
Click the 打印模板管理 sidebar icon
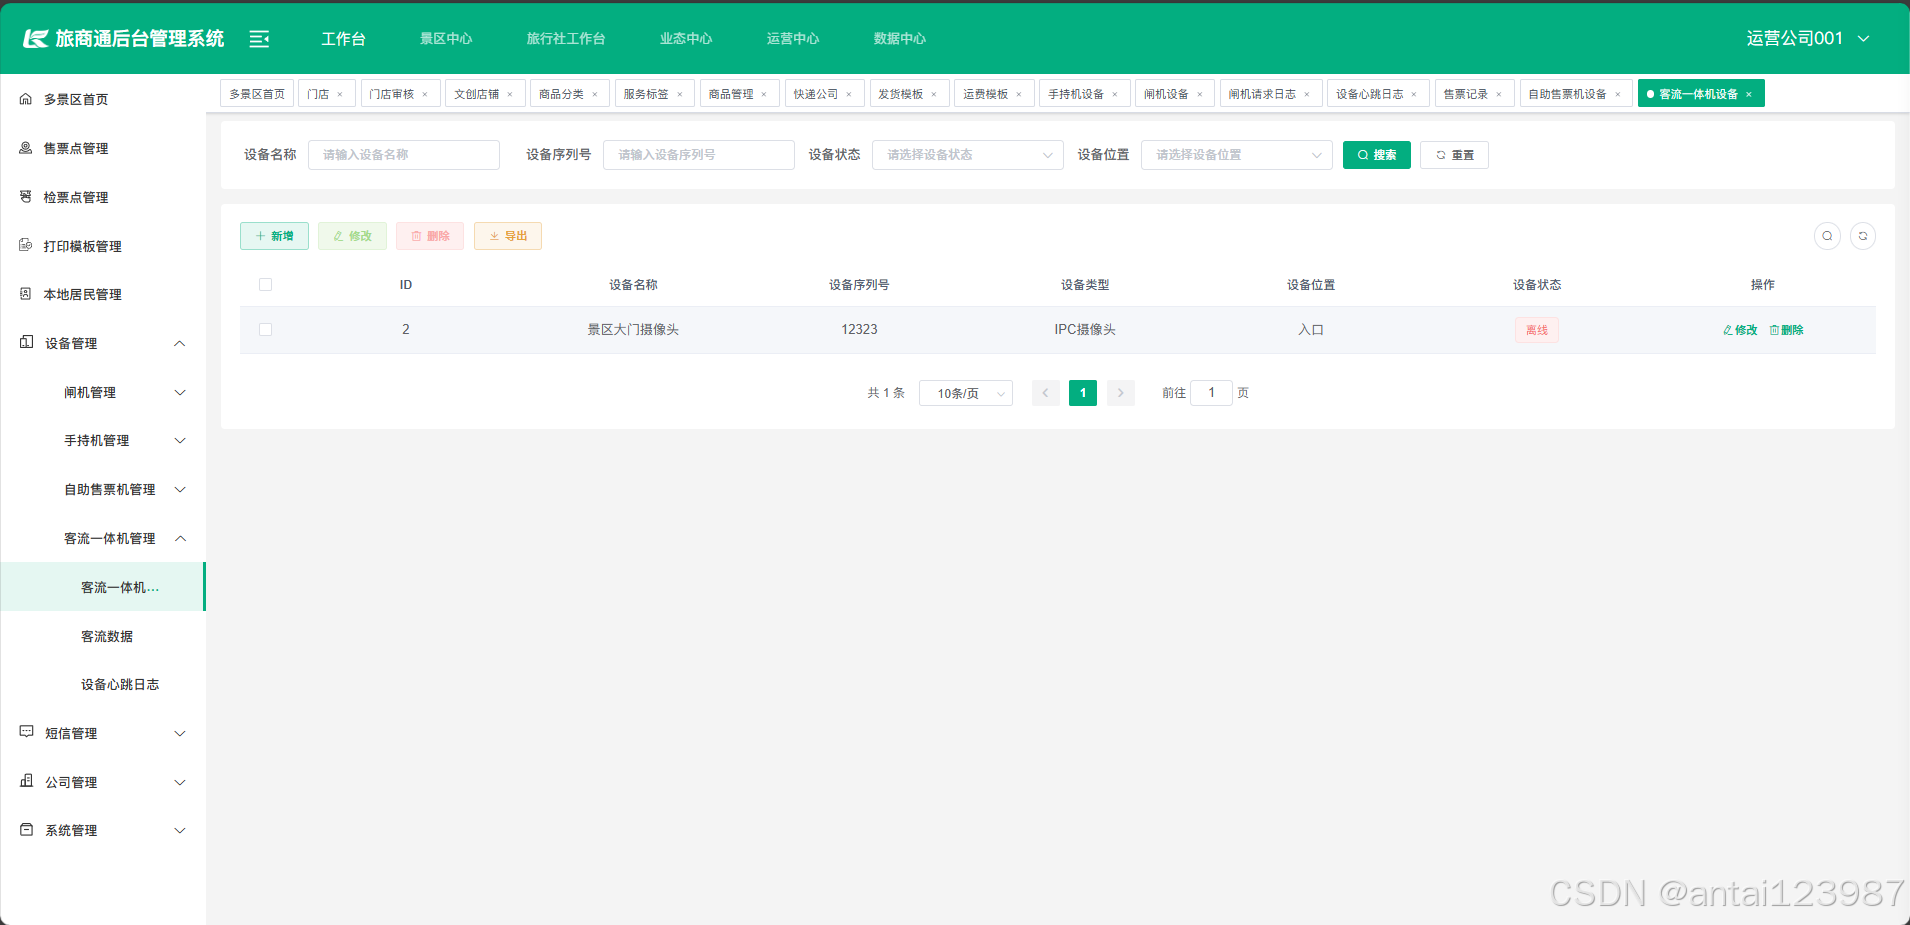coord(26,245)
